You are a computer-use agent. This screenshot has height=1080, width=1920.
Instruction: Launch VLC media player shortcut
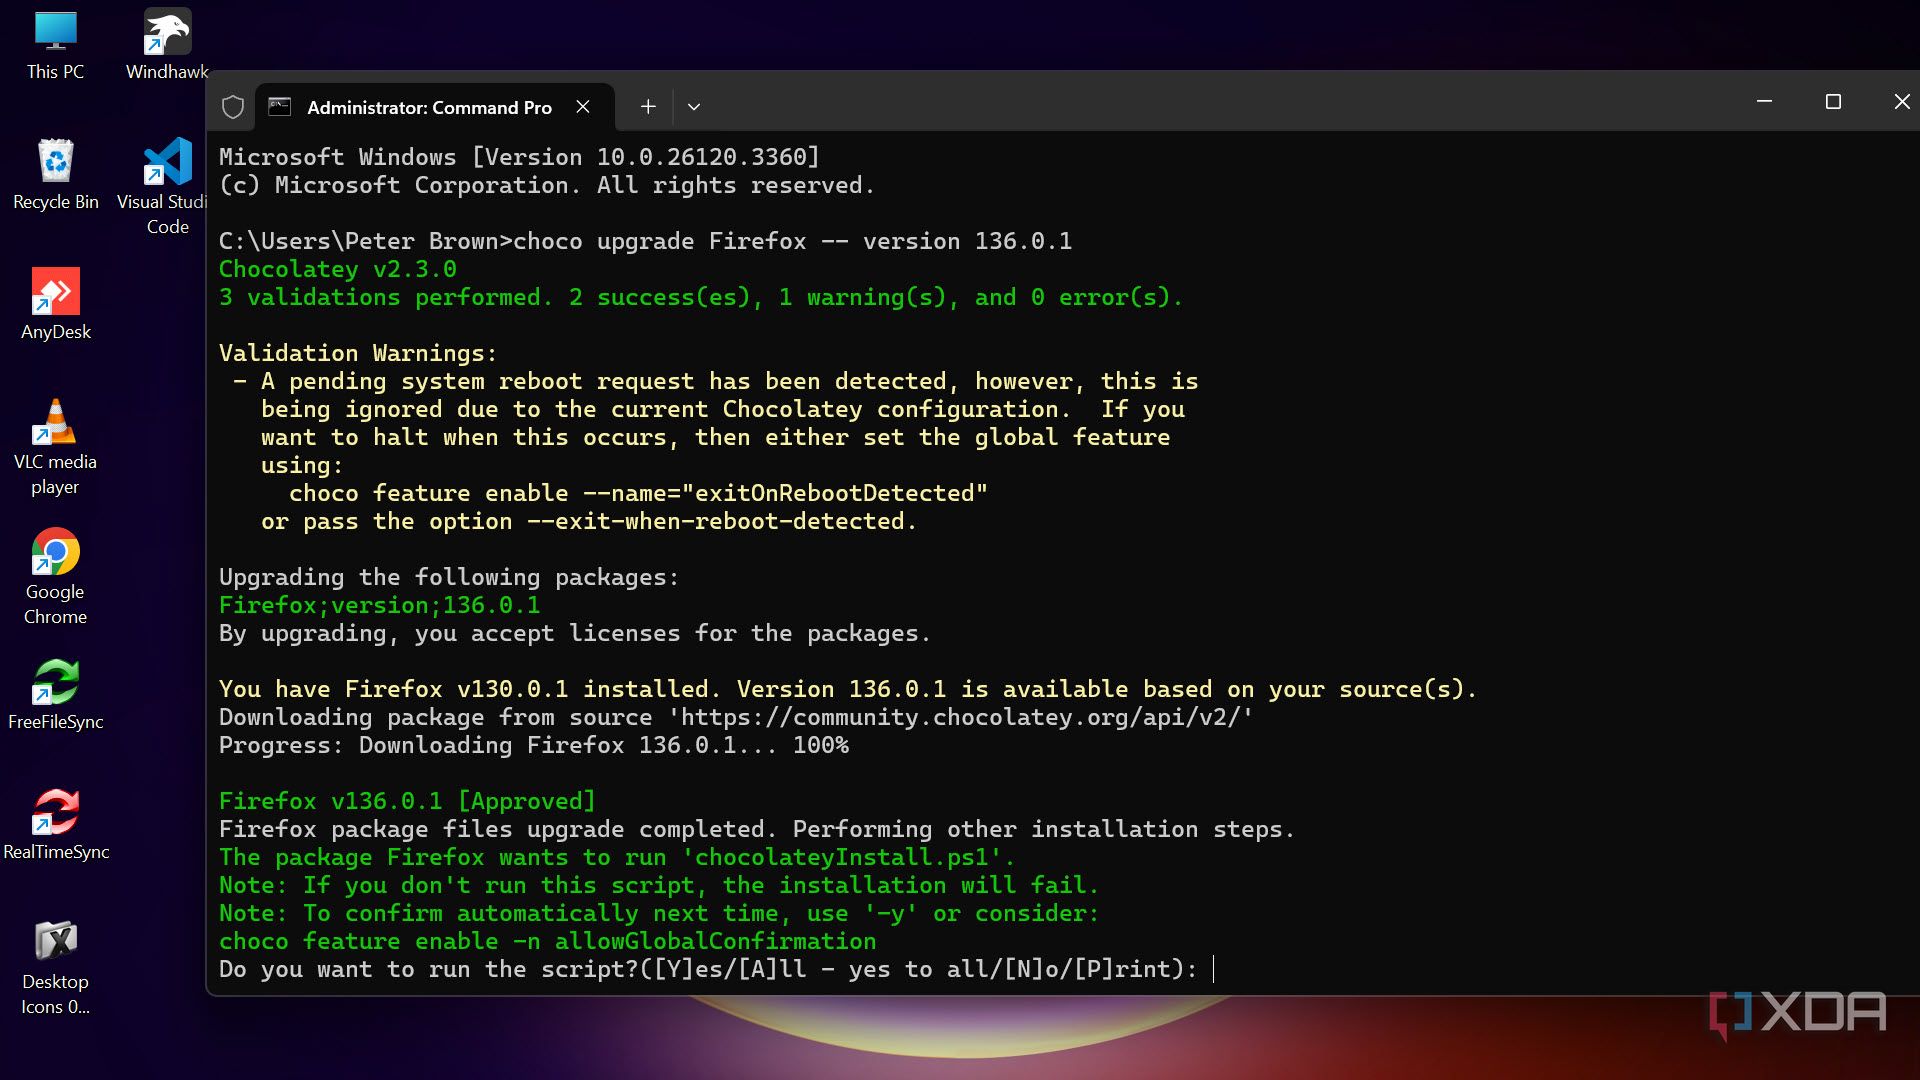pyautogui.click(x=55, y=423)
